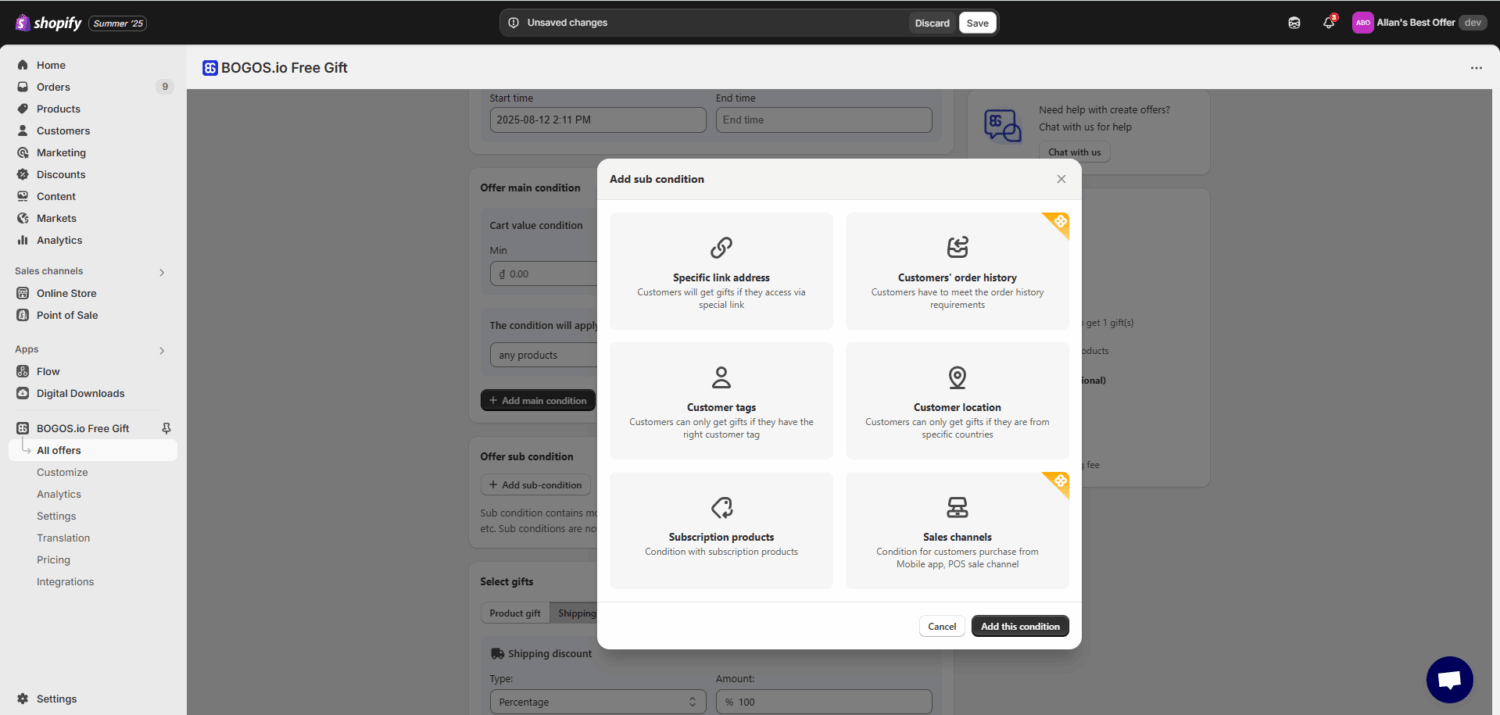This screenshot has height=715, width=1500.
Task: Open BOGOS Settings submenu item
Action: 56,516
